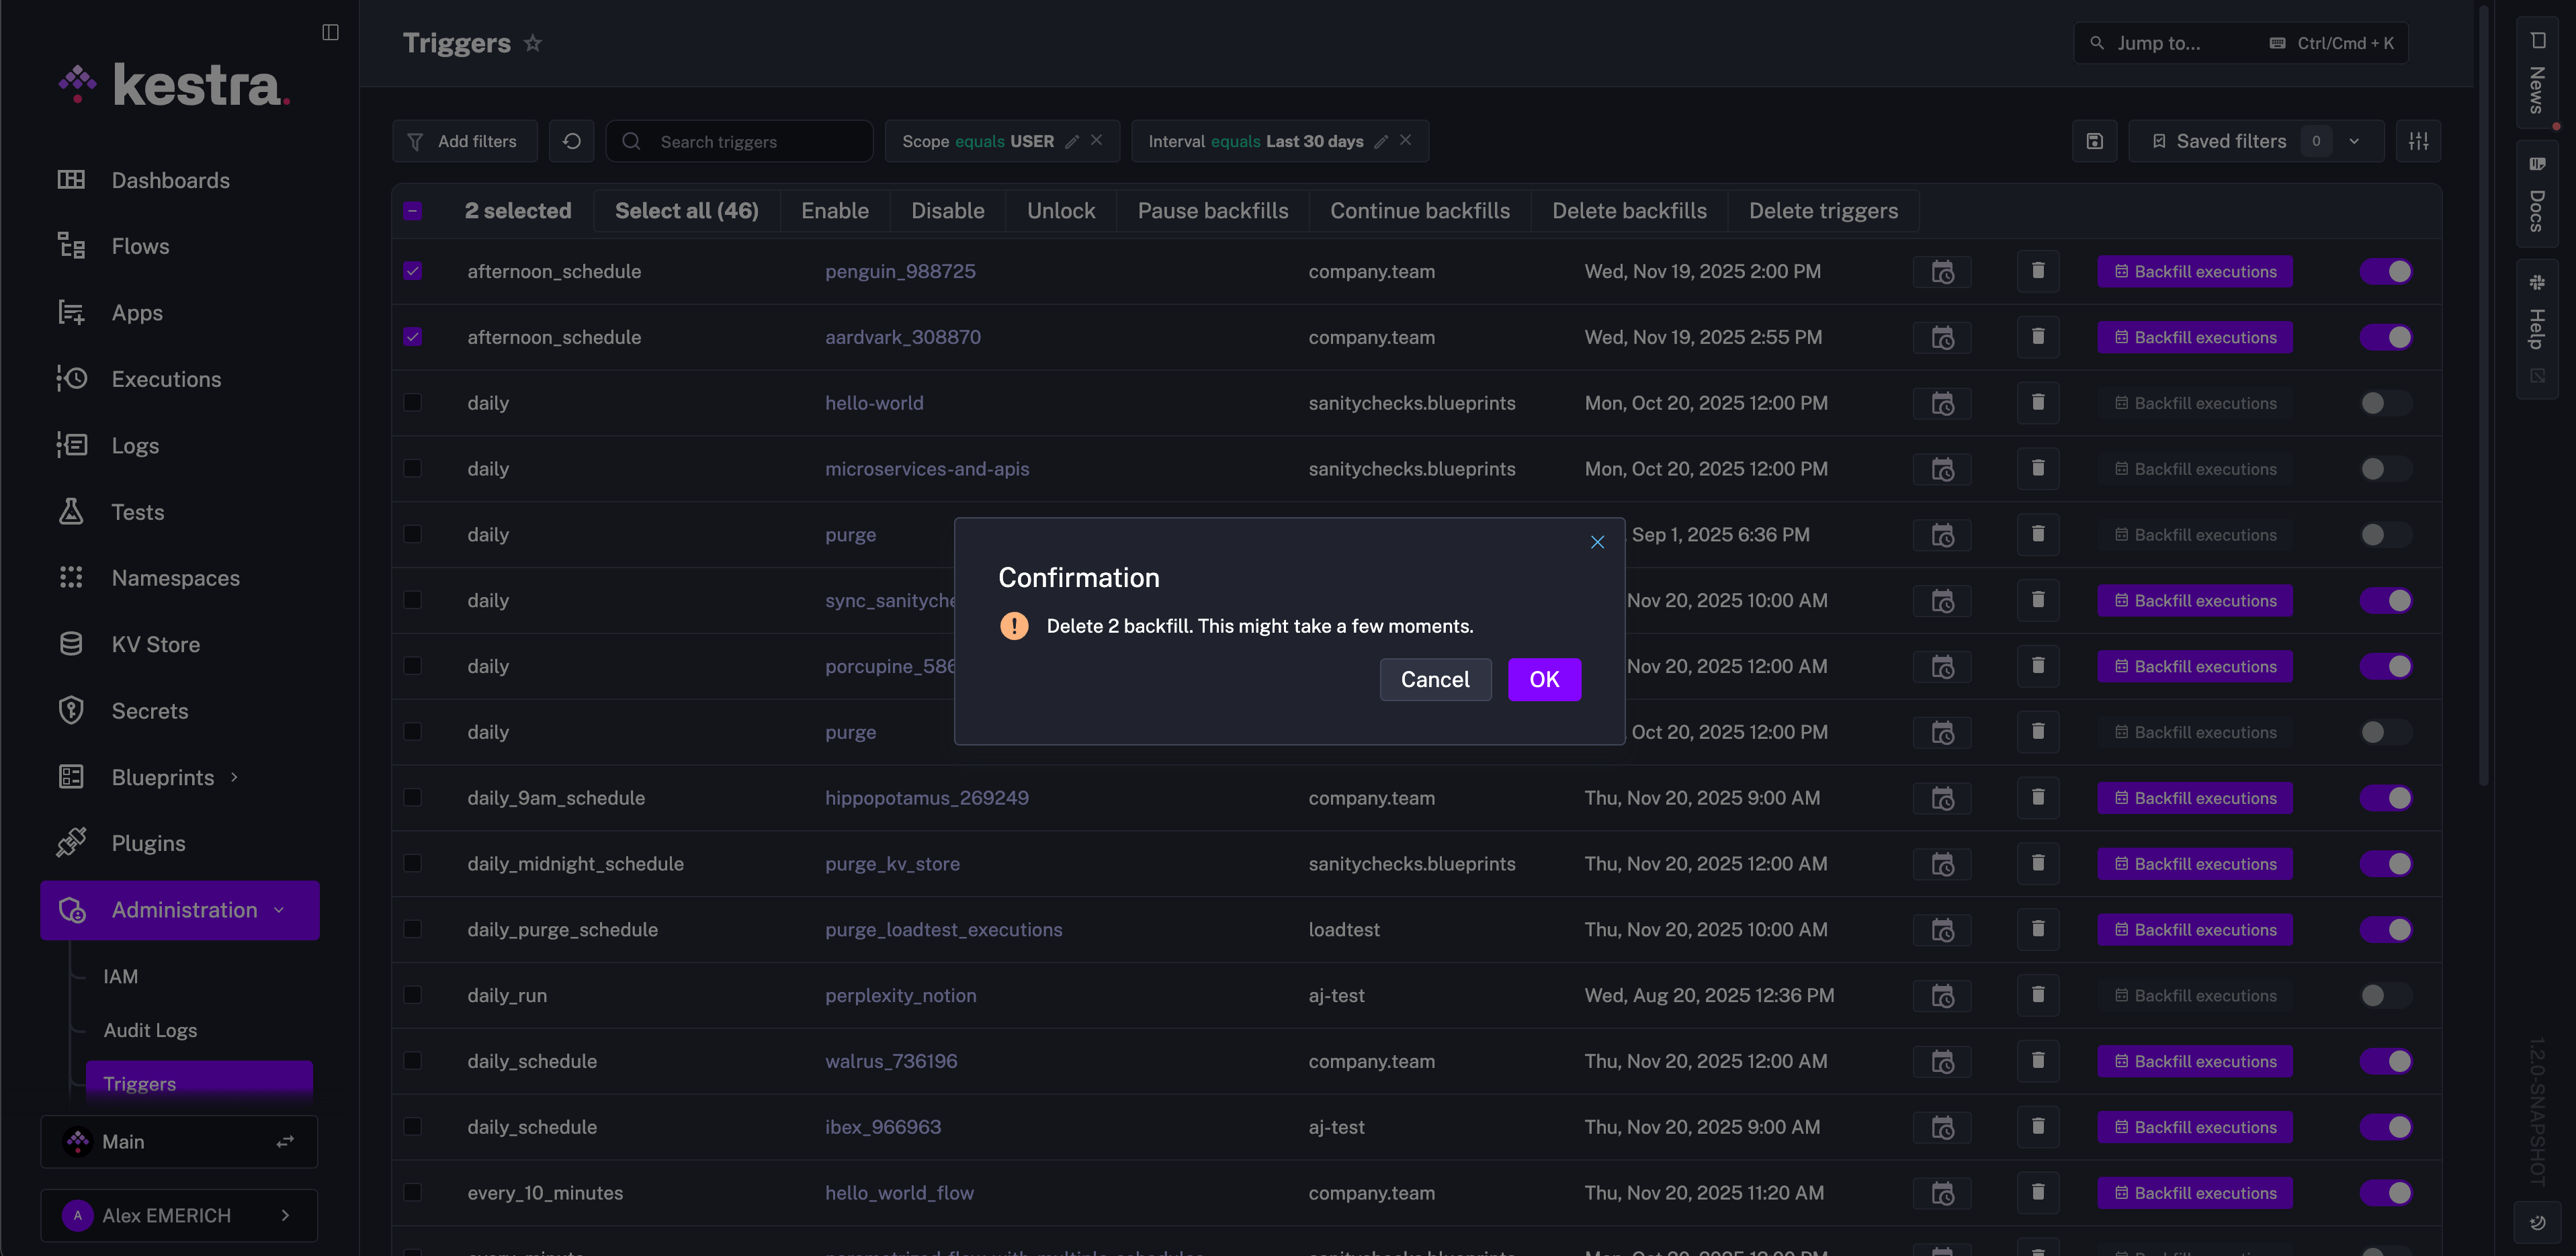Open Audit Logs in sidebar
Screen dimensions: 2576x1256
point(150,1030)
